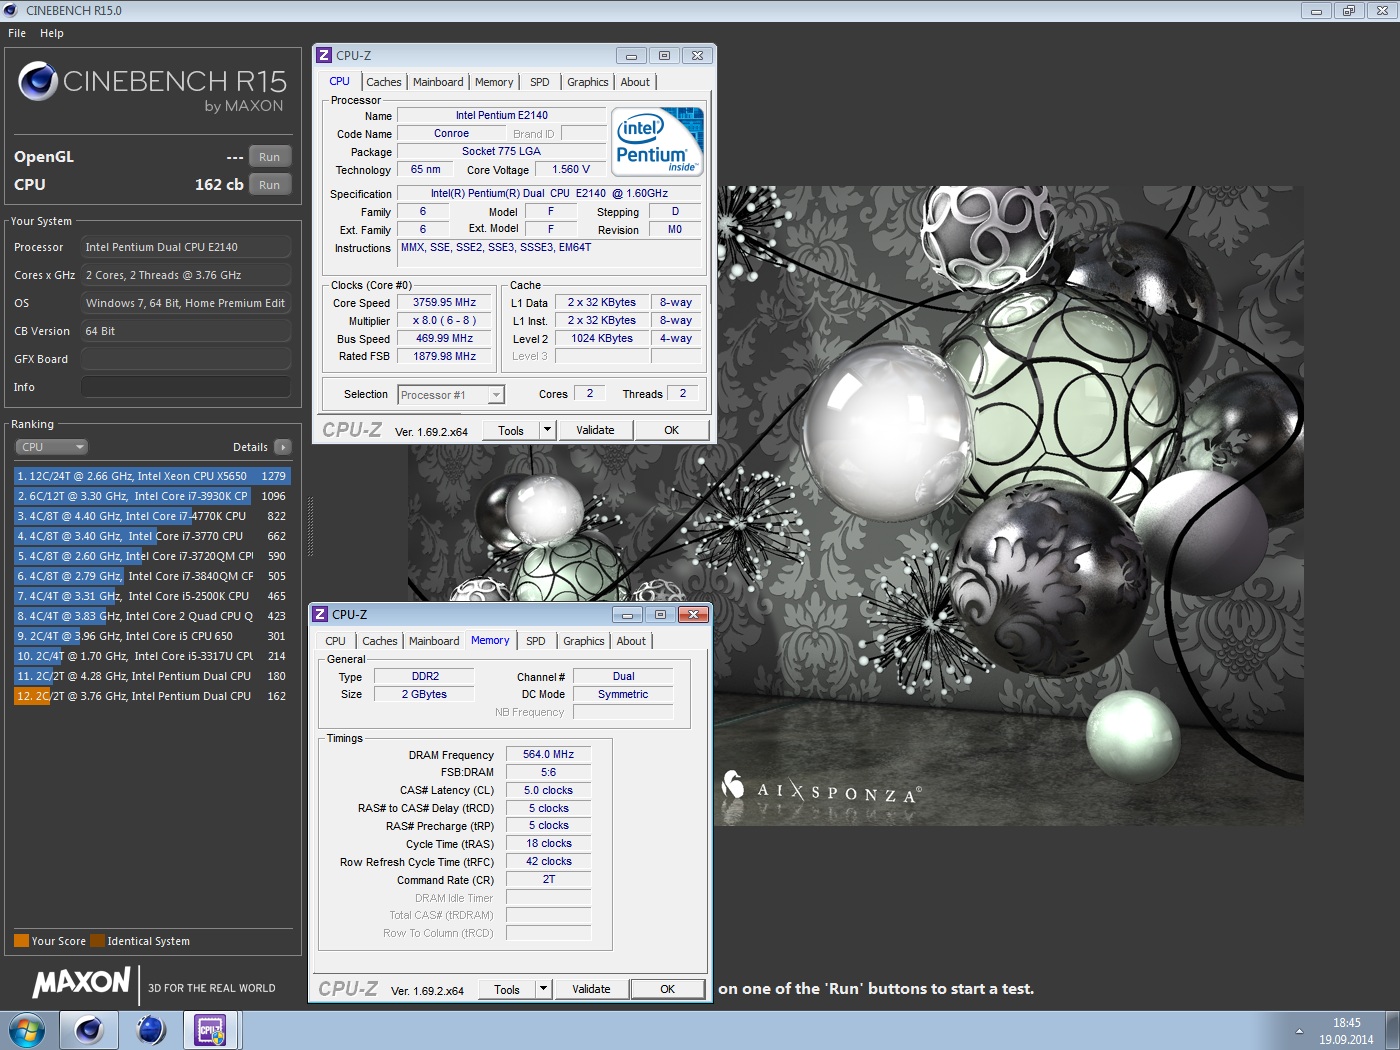
Task: Switch to Memory tab in upper CPU-Z
Action: point(494,82)
